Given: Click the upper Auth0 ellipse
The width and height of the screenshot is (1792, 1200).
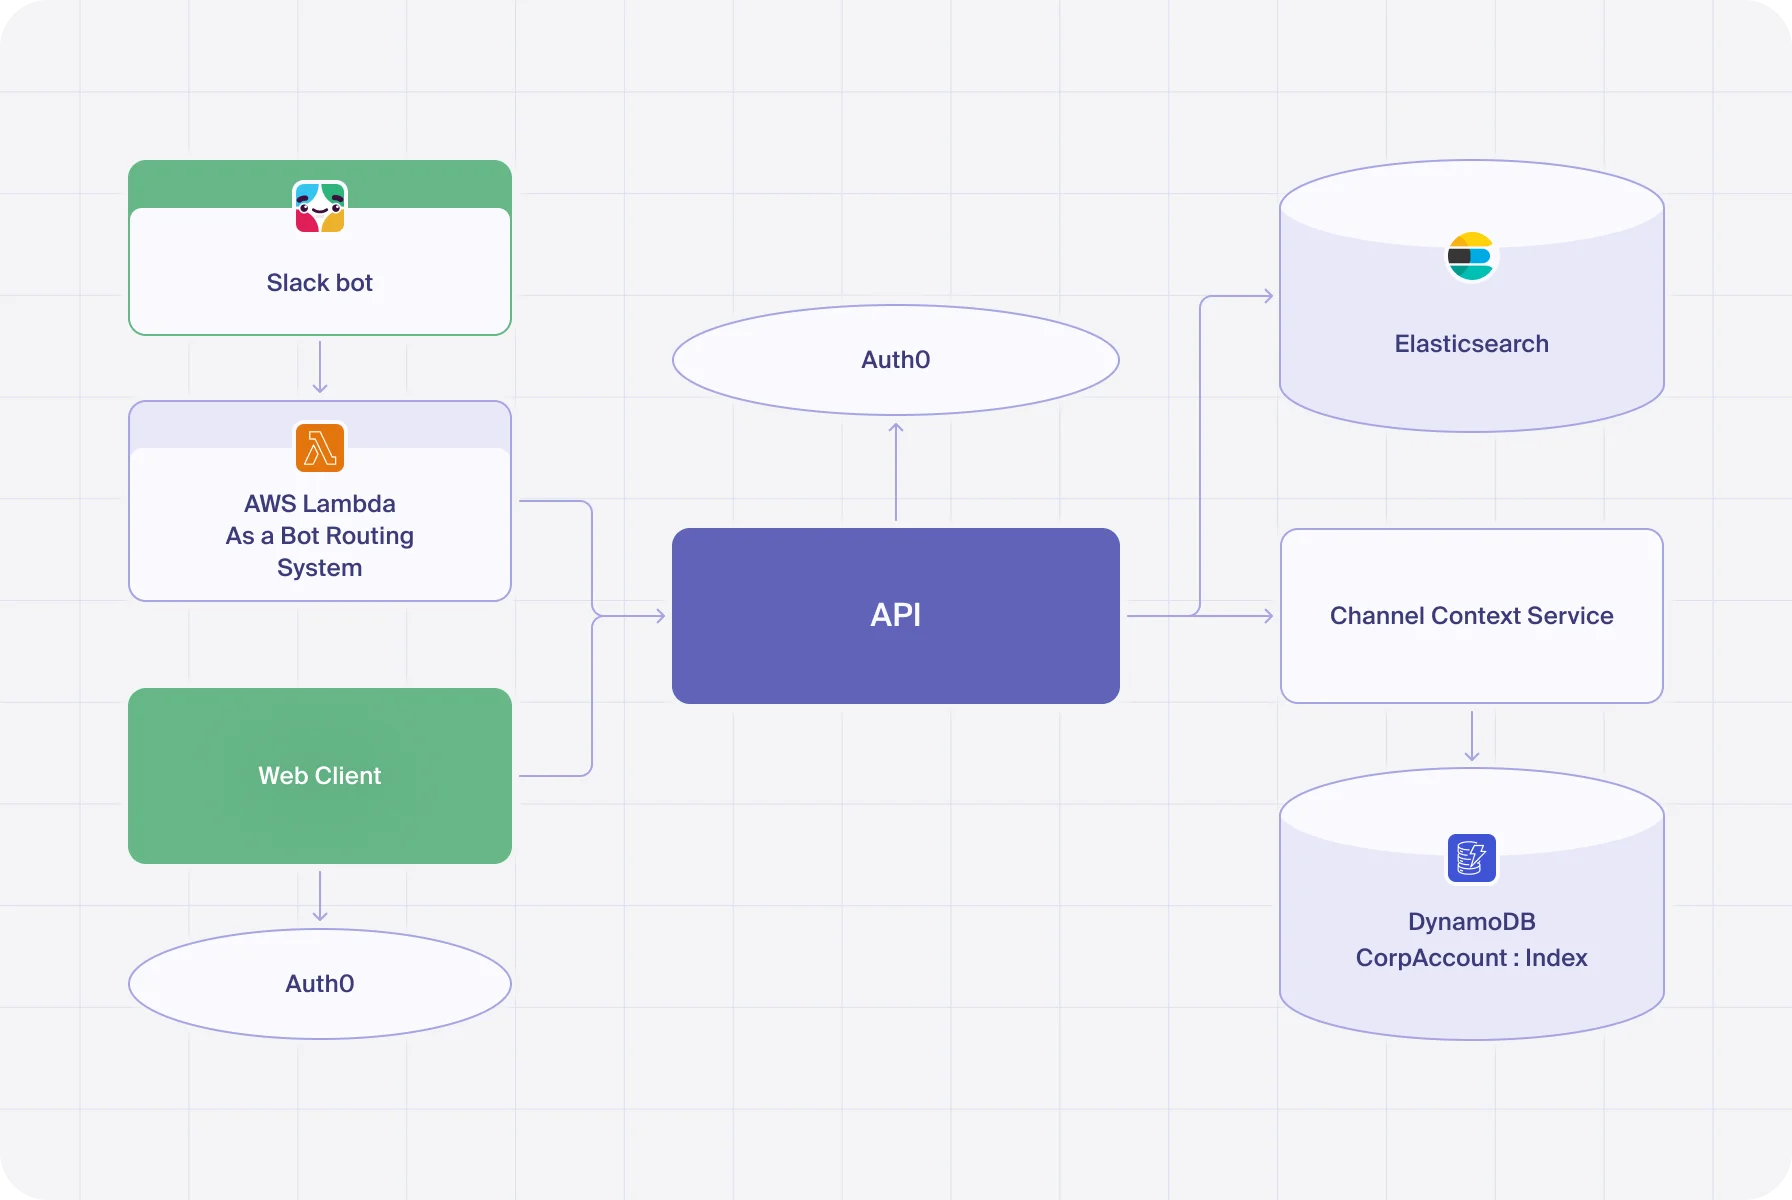Looking at the screenshot, I should click(895, 359).
